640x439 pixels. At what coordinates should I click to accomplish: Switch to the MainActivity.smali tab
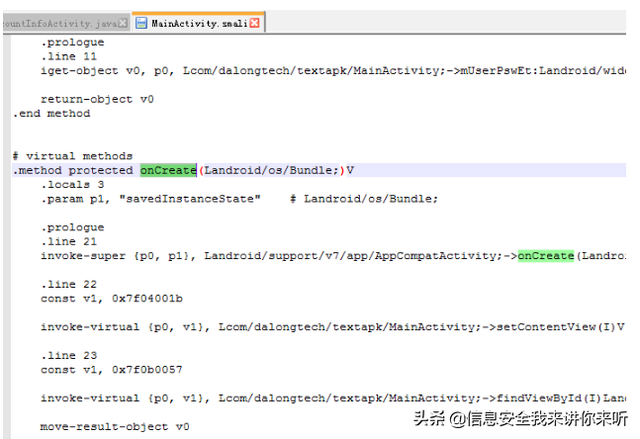tap(199, 23)
